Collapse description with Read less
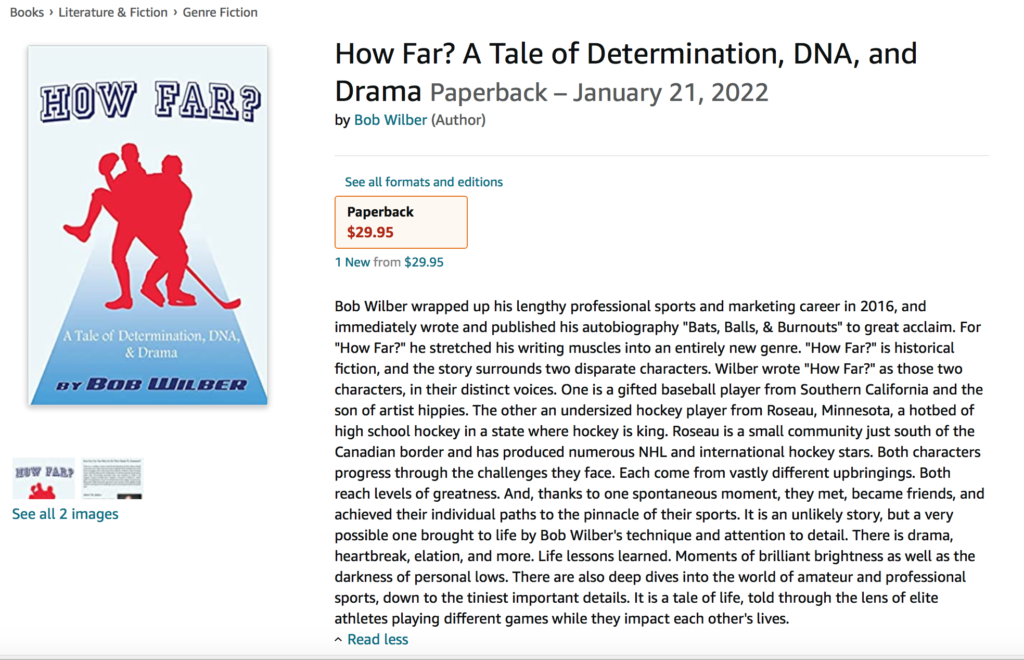The height and width of the screenshot is (660, 1024). (377, 639)
